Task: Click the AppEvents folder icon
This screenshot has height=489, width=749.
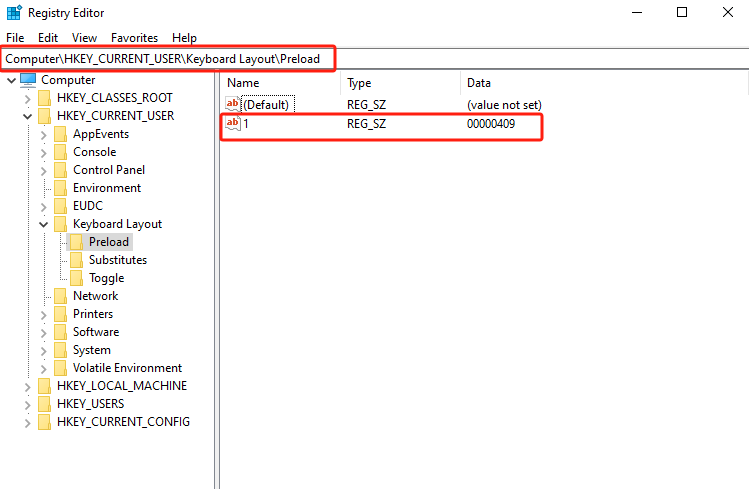Action: coord(60,134)
